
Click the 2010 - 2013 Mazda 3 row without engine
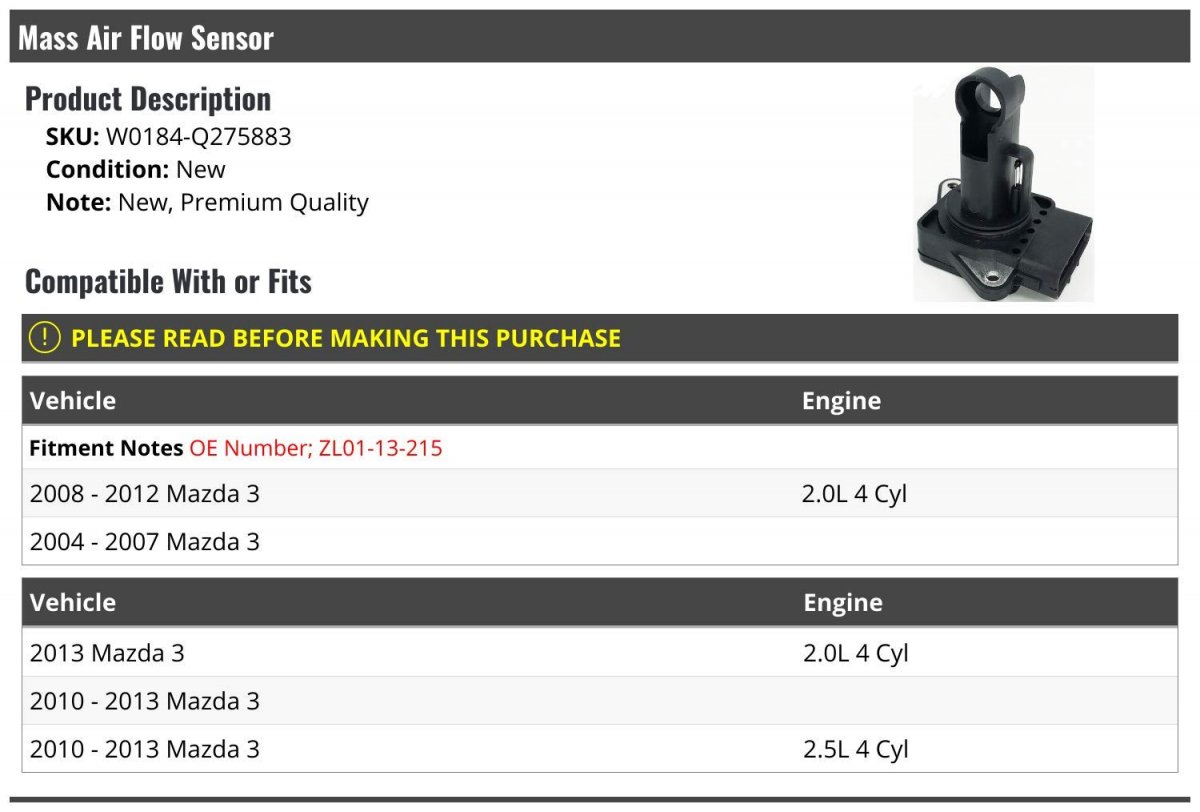600,701
